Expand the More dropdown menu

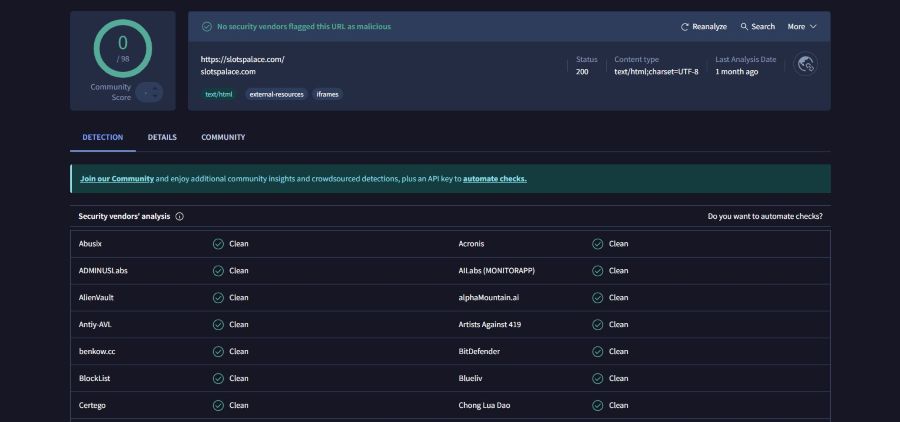(802, 26)
